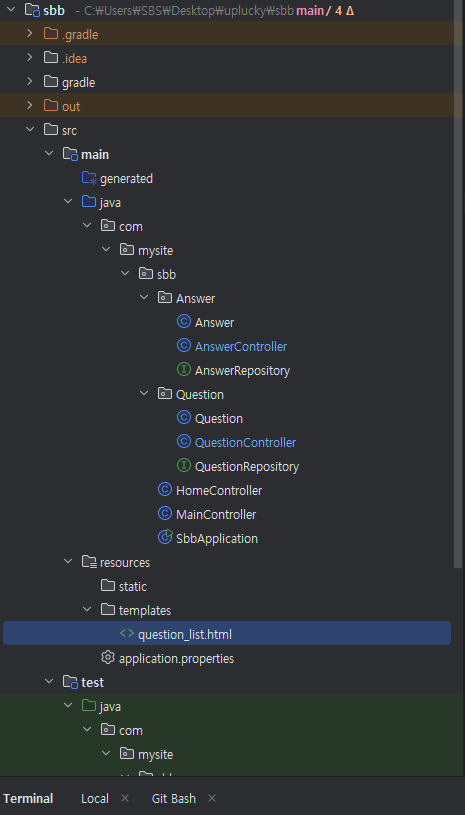Click the SbbApplication runnable class icon
This screenshot has height=815, width=465.
pos(165,537)
